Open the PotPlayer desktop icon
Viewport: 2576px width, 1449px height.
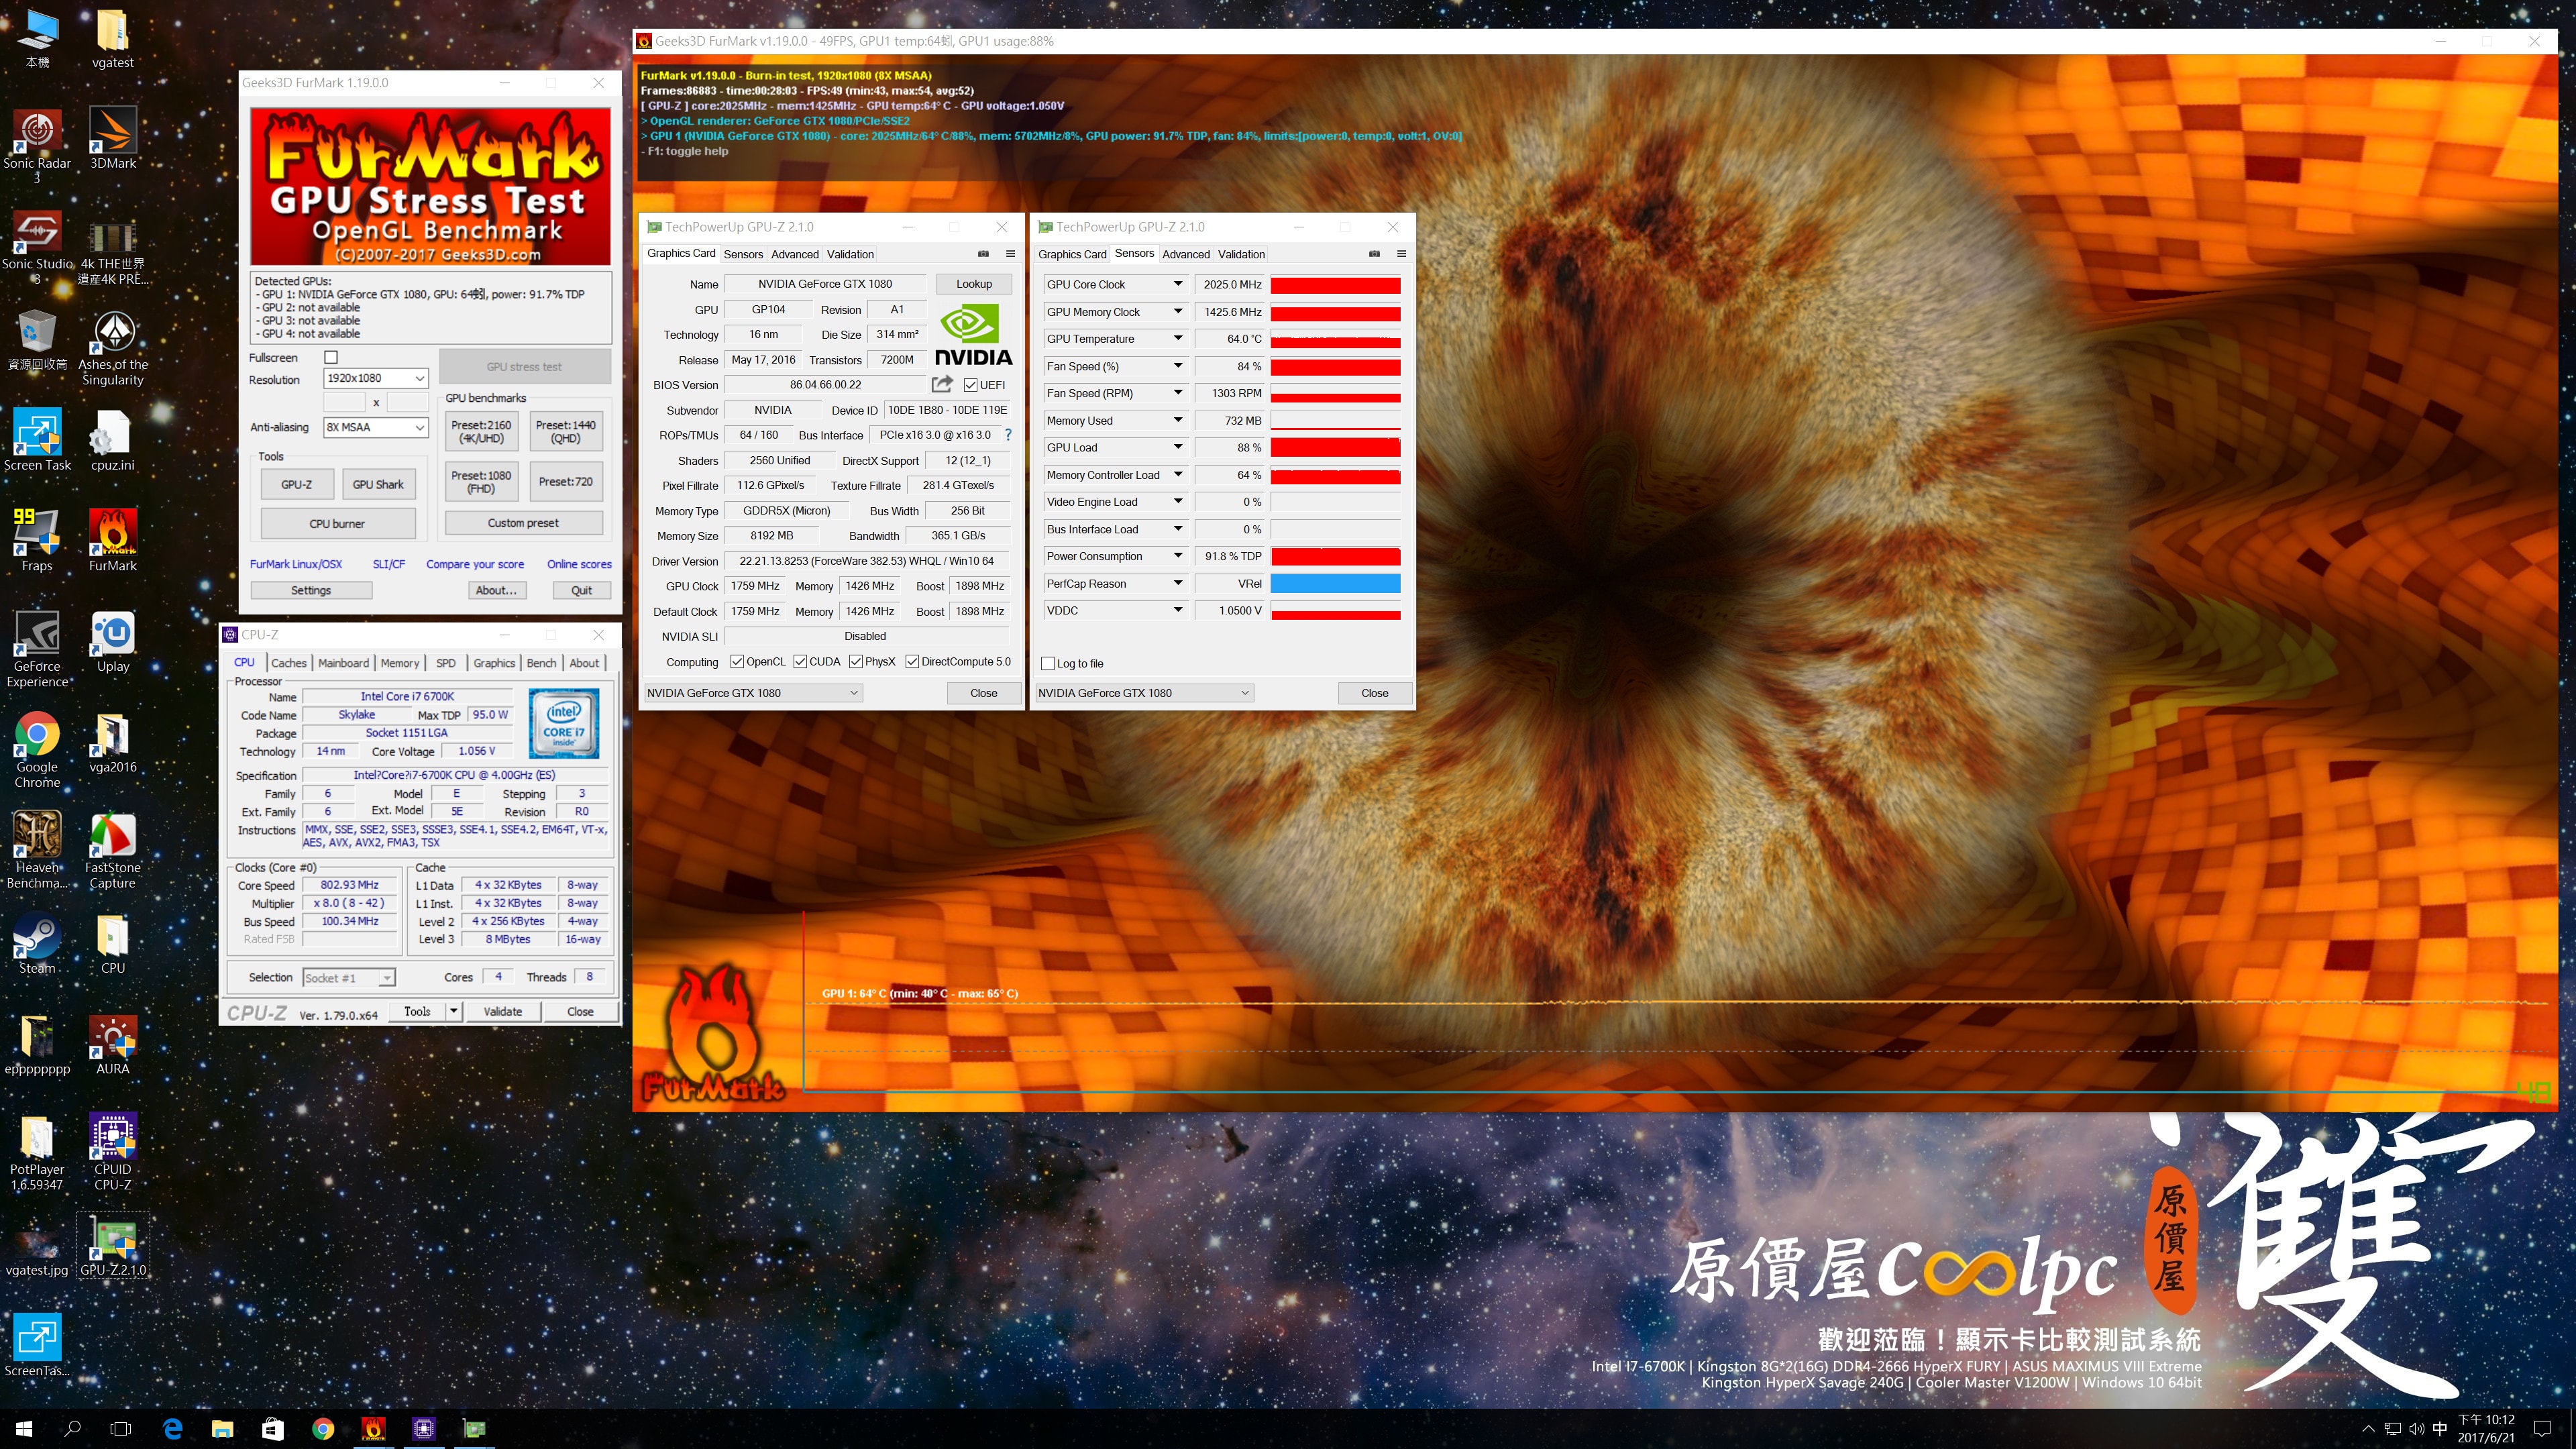tap(37, 1152)
